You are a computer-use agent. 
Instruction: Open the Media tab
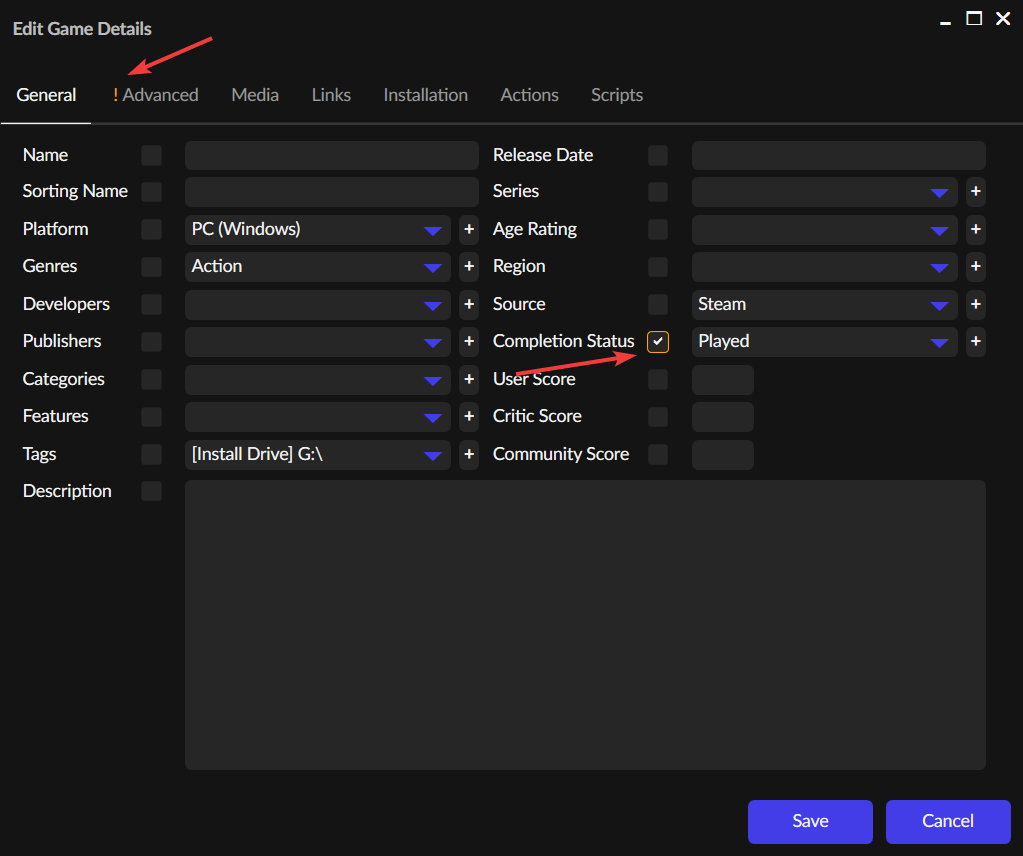point(254,95)
